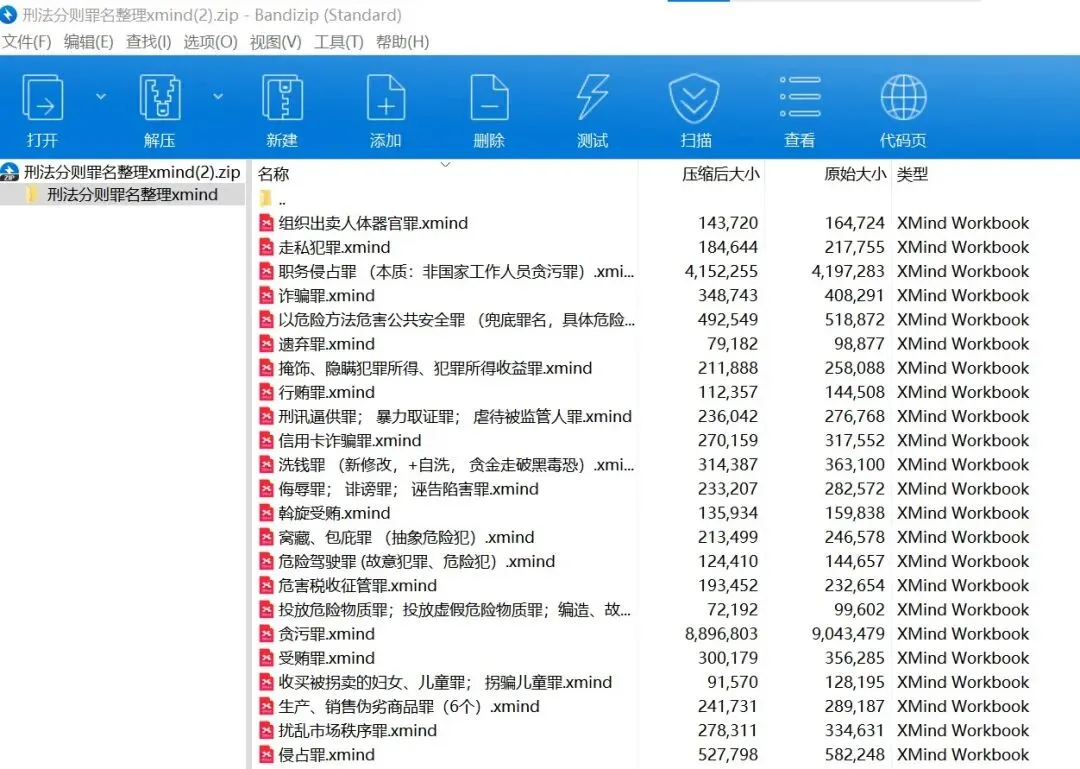1080x769 pixels.
Task: Click the icon of 走私犯罪.xmind
Action: pyautogui.click(x=267, y=247)
